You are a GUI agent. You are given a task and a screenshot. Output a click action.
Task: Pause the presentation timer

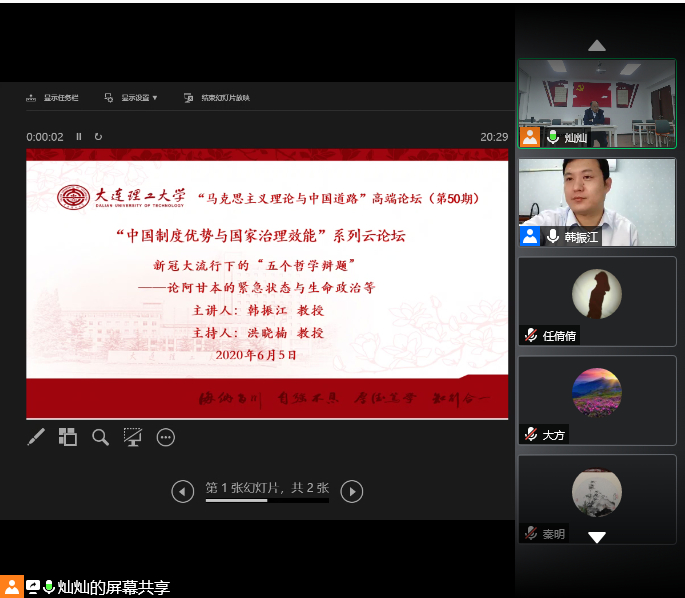point(79,137)
